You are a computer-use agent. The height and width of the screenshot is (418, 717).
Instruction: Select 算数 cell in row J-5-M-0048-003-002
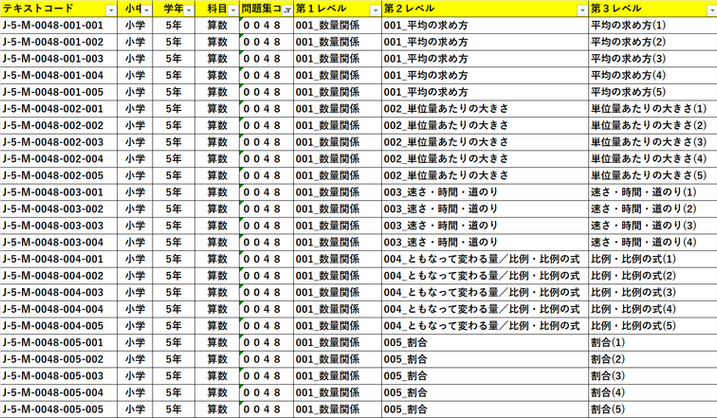(217, 209)
